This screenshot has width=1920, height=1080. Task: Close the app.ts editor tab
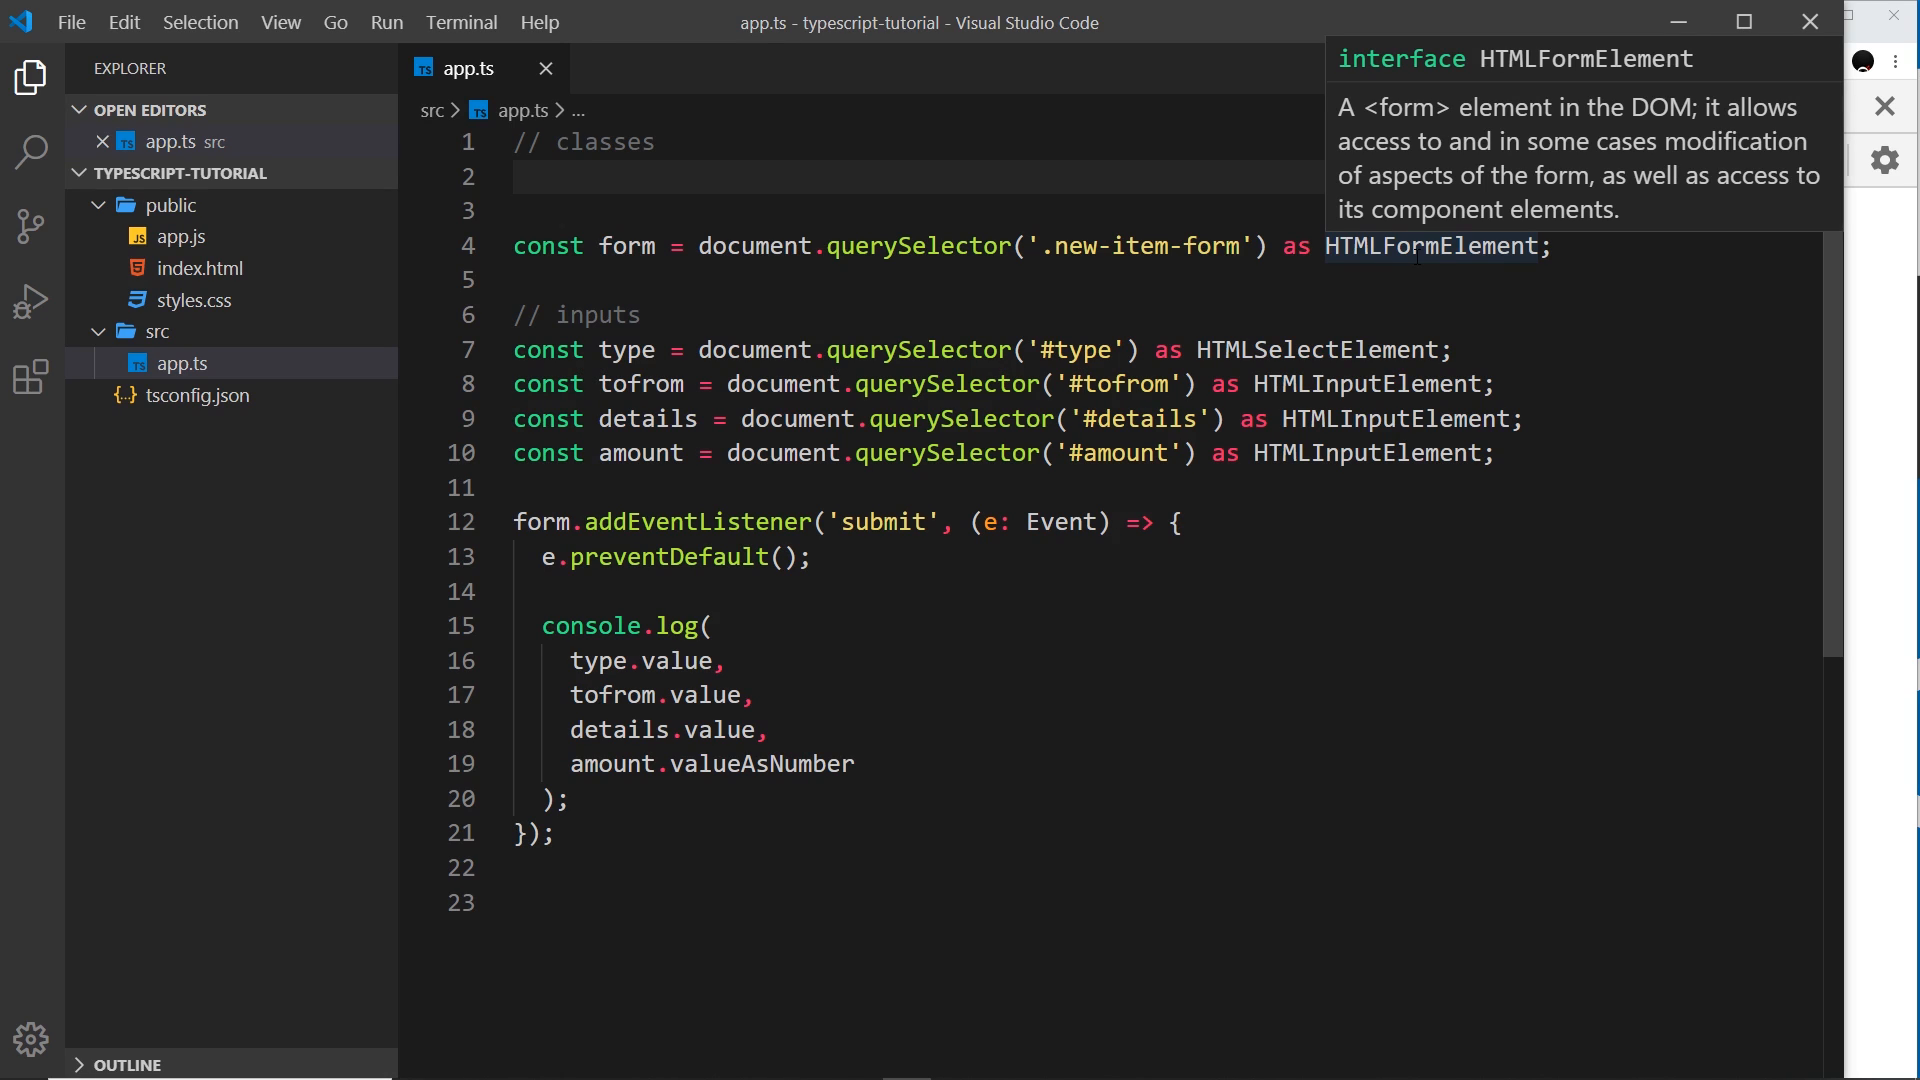coord(546,69)
